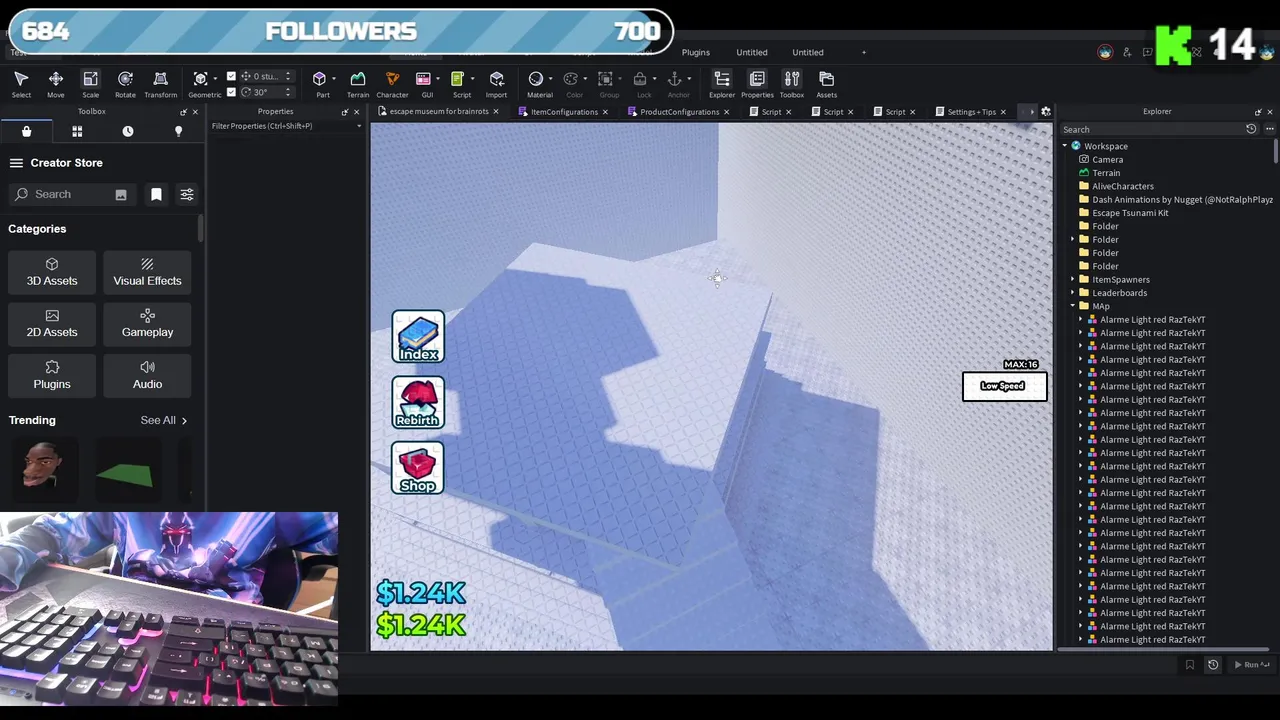
Task: Open Toolbox search filter options icon
Action: click(x=187, y=194)
